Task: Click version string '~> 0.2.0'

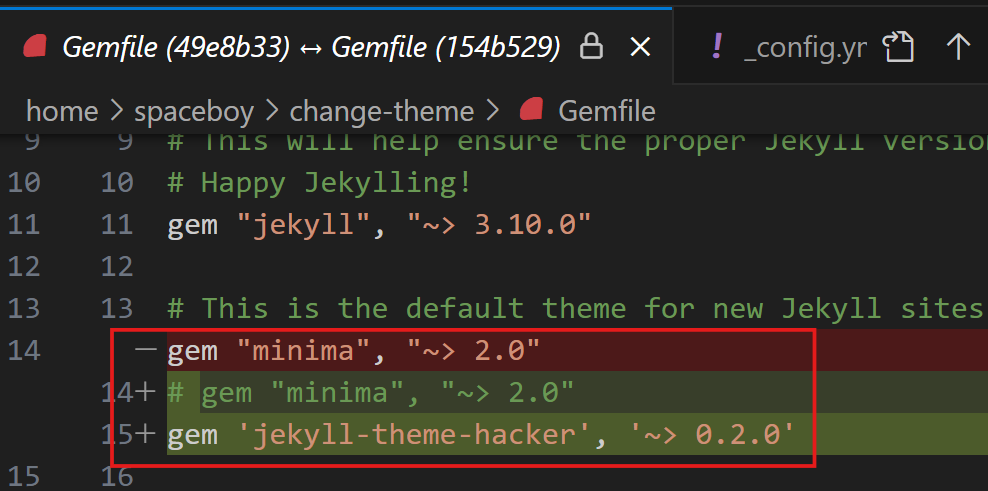Action: coord(711,435)
